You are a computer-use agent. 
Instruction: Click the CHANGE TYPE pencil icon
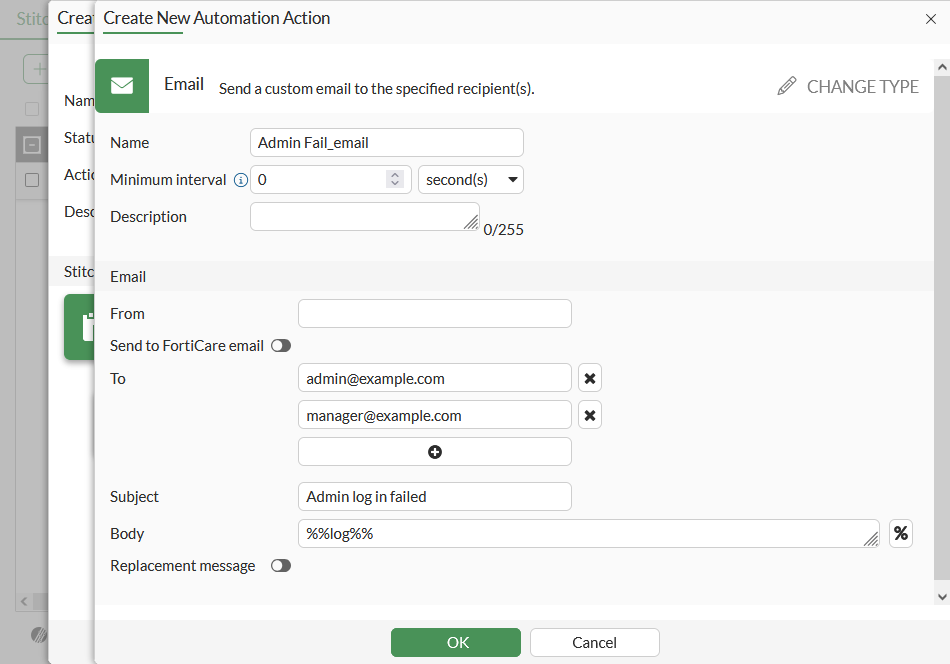coord(787,87)
